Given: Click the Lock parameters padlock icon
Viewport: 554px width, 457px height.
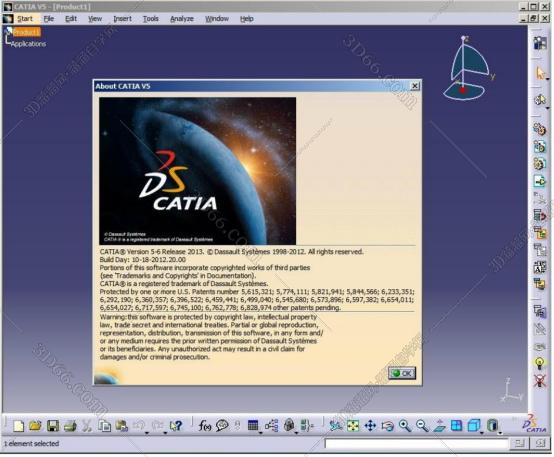Looking at the screenshot, I should (x=289, y=425).
